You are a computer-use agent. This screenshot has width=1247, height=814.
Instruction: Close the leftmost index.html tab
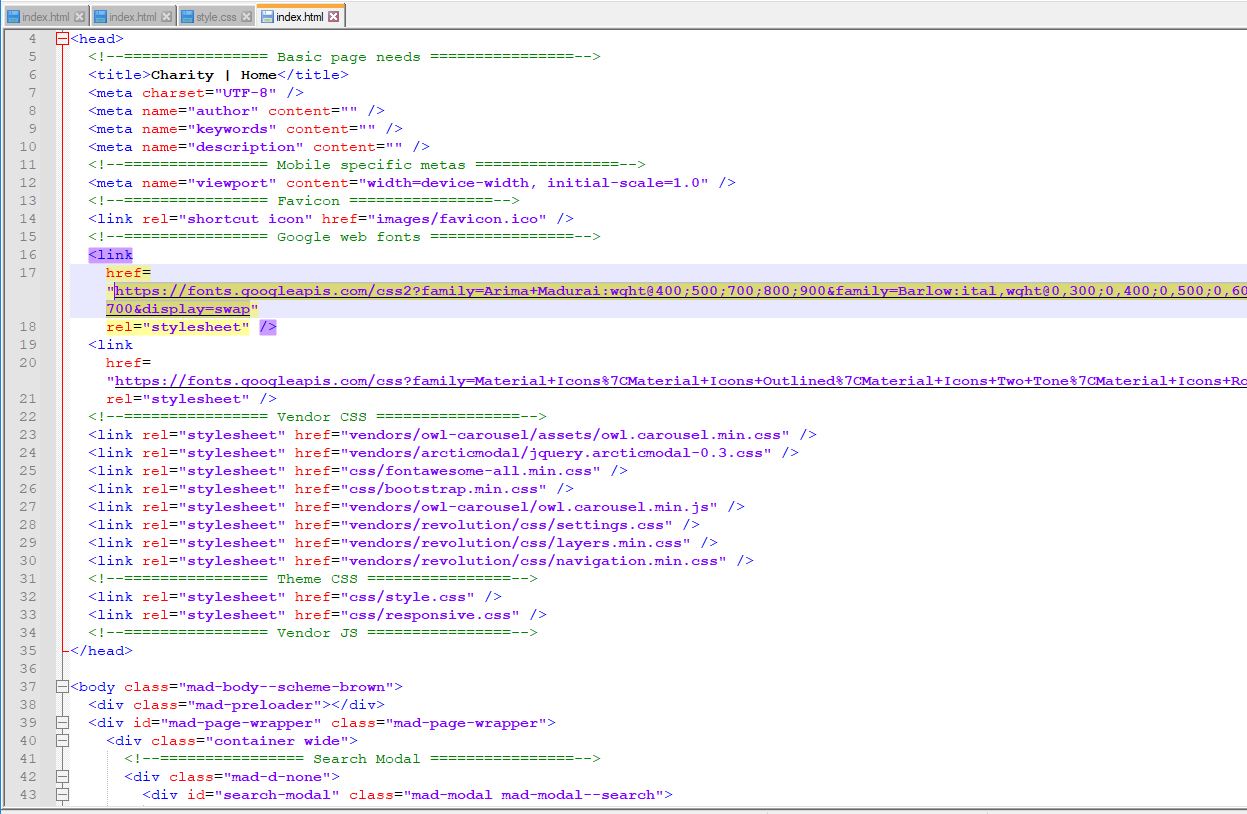click(x=80, y=17)
